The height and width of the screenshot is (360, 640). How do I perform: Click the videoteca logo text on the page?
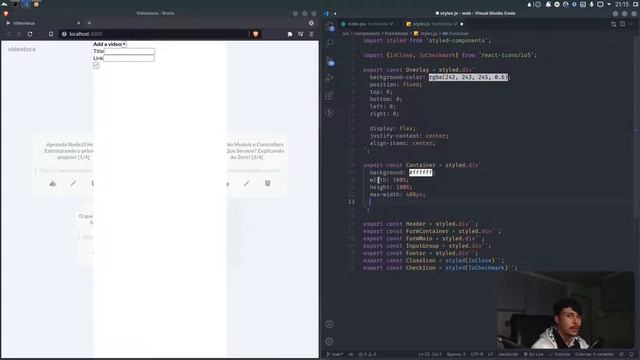(x=22, y=49)
